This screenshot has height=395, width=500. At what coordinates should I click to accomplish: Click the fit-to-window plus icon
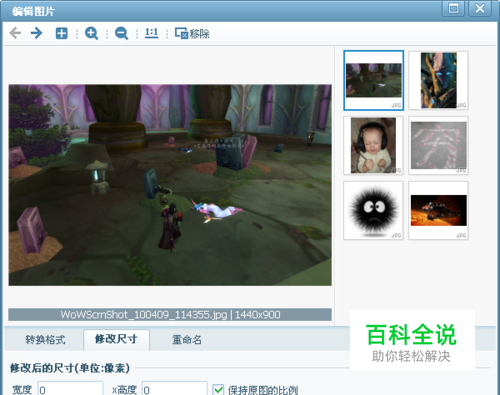[x=62, y=34]
